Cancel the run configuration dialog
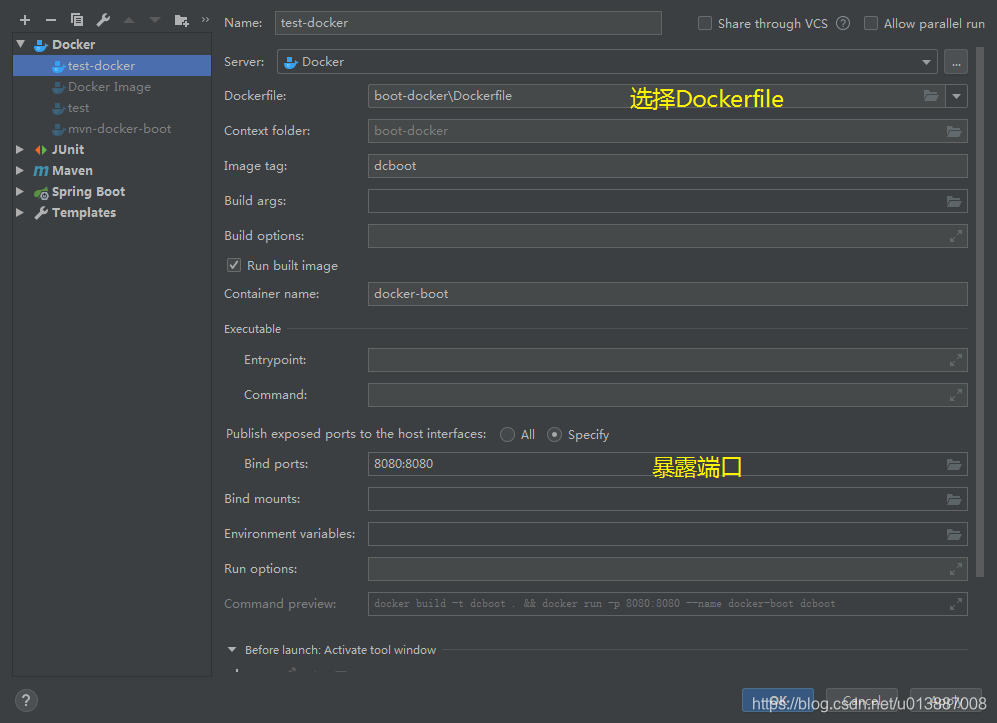 pos(862,701)
